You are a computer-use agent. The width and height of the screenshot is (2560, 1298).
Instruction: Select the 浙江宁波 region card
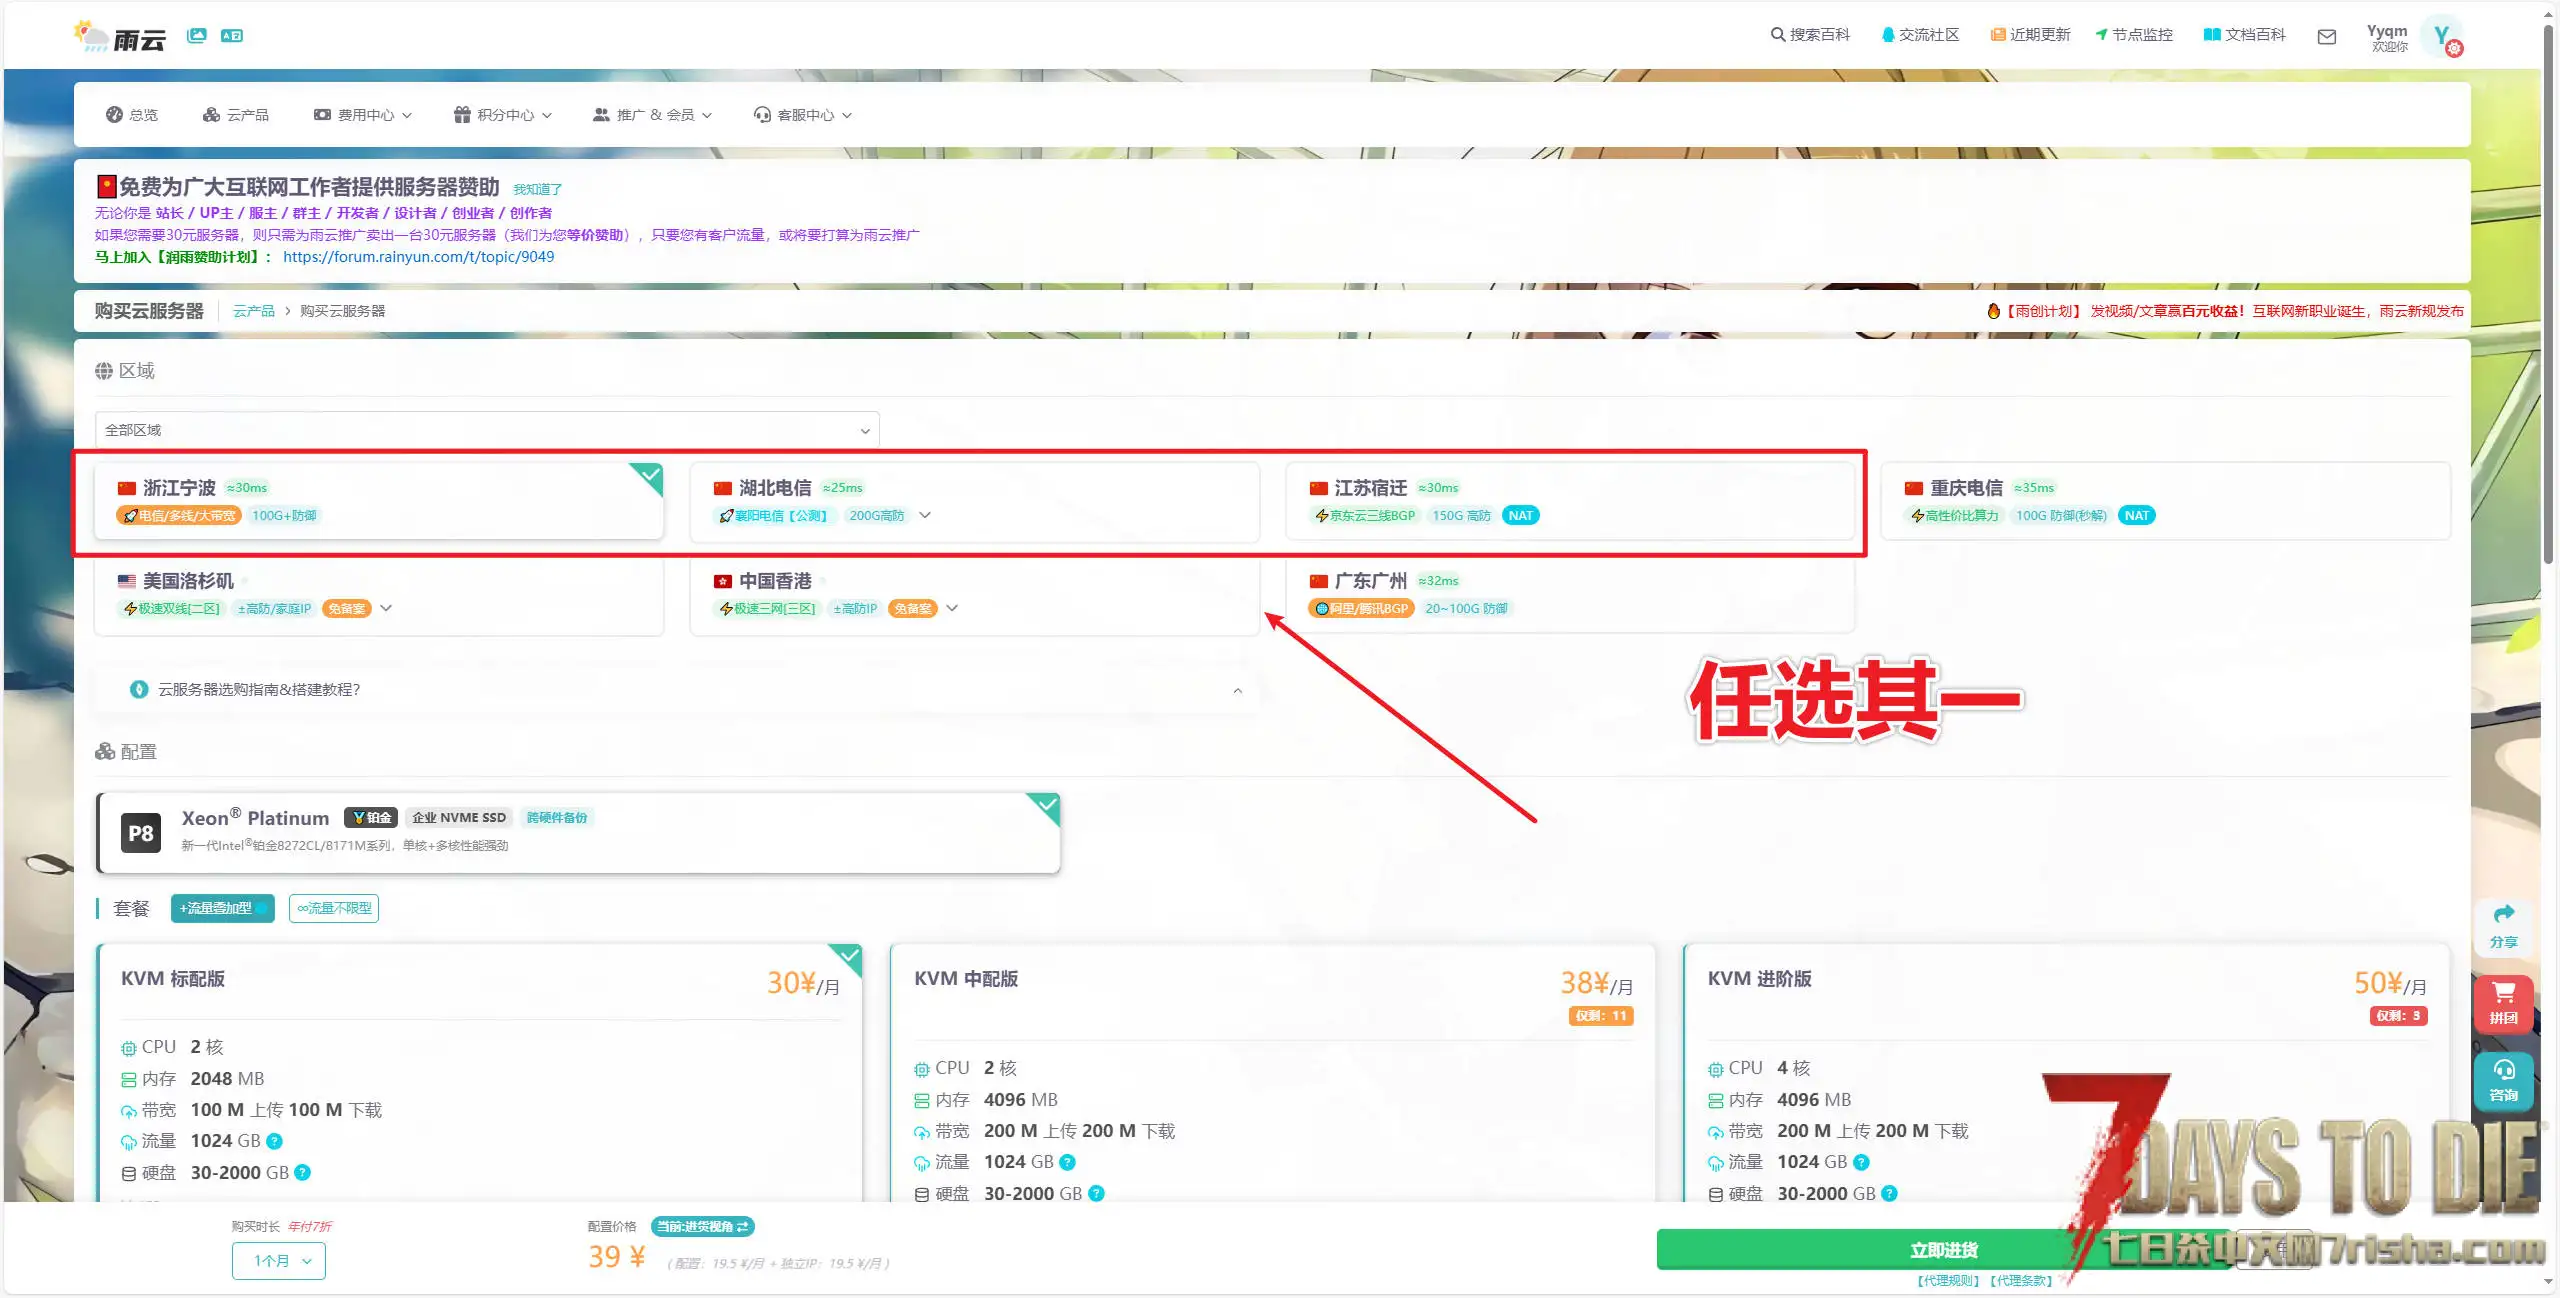pos(379,501)
